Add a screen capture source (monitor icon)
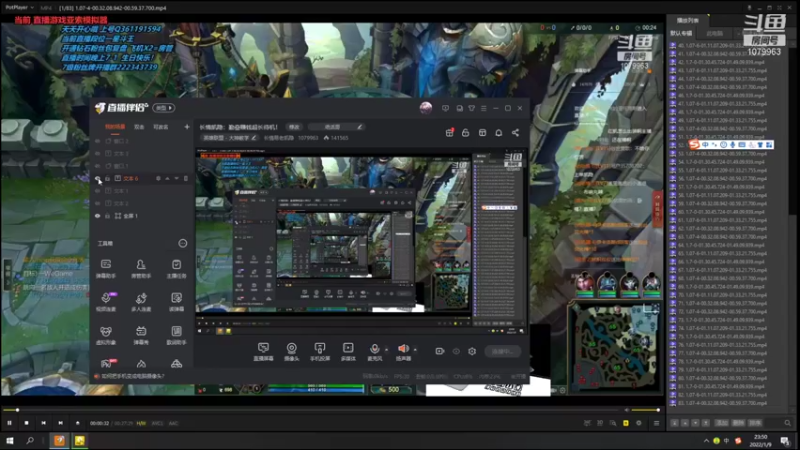The width and height of the screenshot is (800, 450). point(263,351)
